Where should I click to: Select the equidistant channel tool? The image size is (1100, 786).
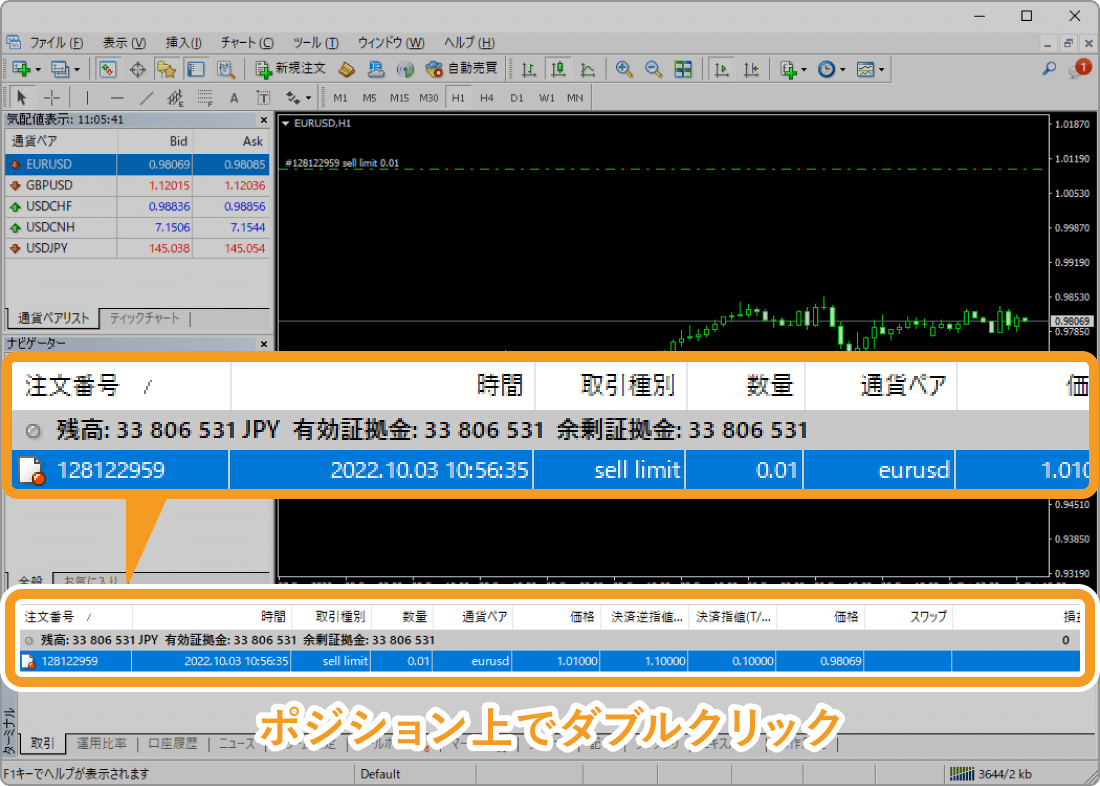175,98
